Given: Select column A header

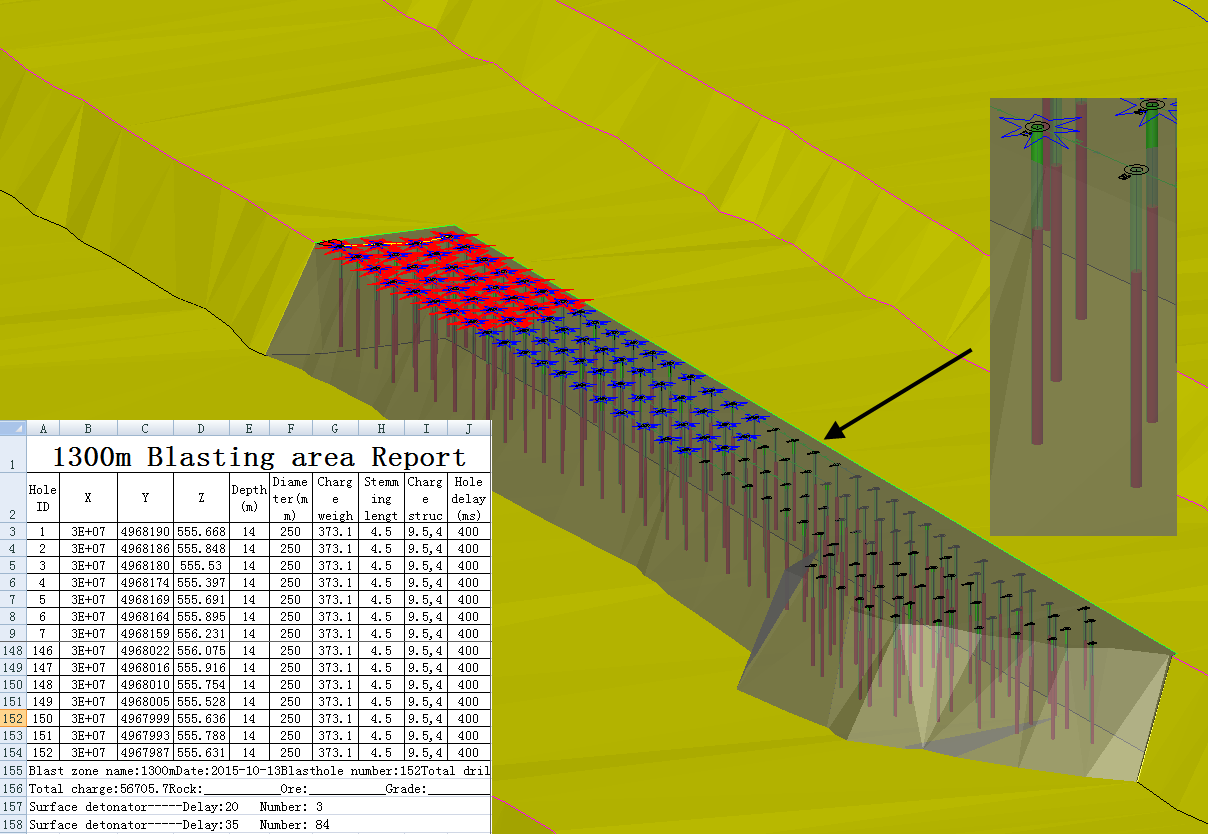Looking at the screenshot, I should (x=43, y=428).
